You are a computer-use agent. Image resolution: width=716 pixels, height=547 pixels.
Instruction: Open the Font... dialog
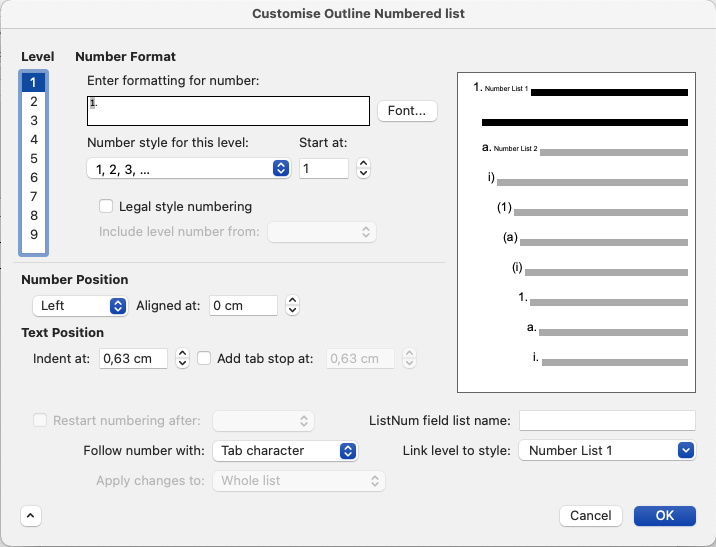[407, 110]
